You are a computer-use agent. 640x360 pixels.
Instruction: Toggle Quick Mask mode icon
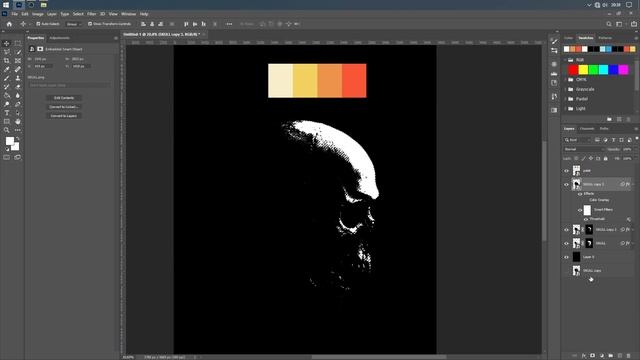pyautogui.click(x=7, y=158)
